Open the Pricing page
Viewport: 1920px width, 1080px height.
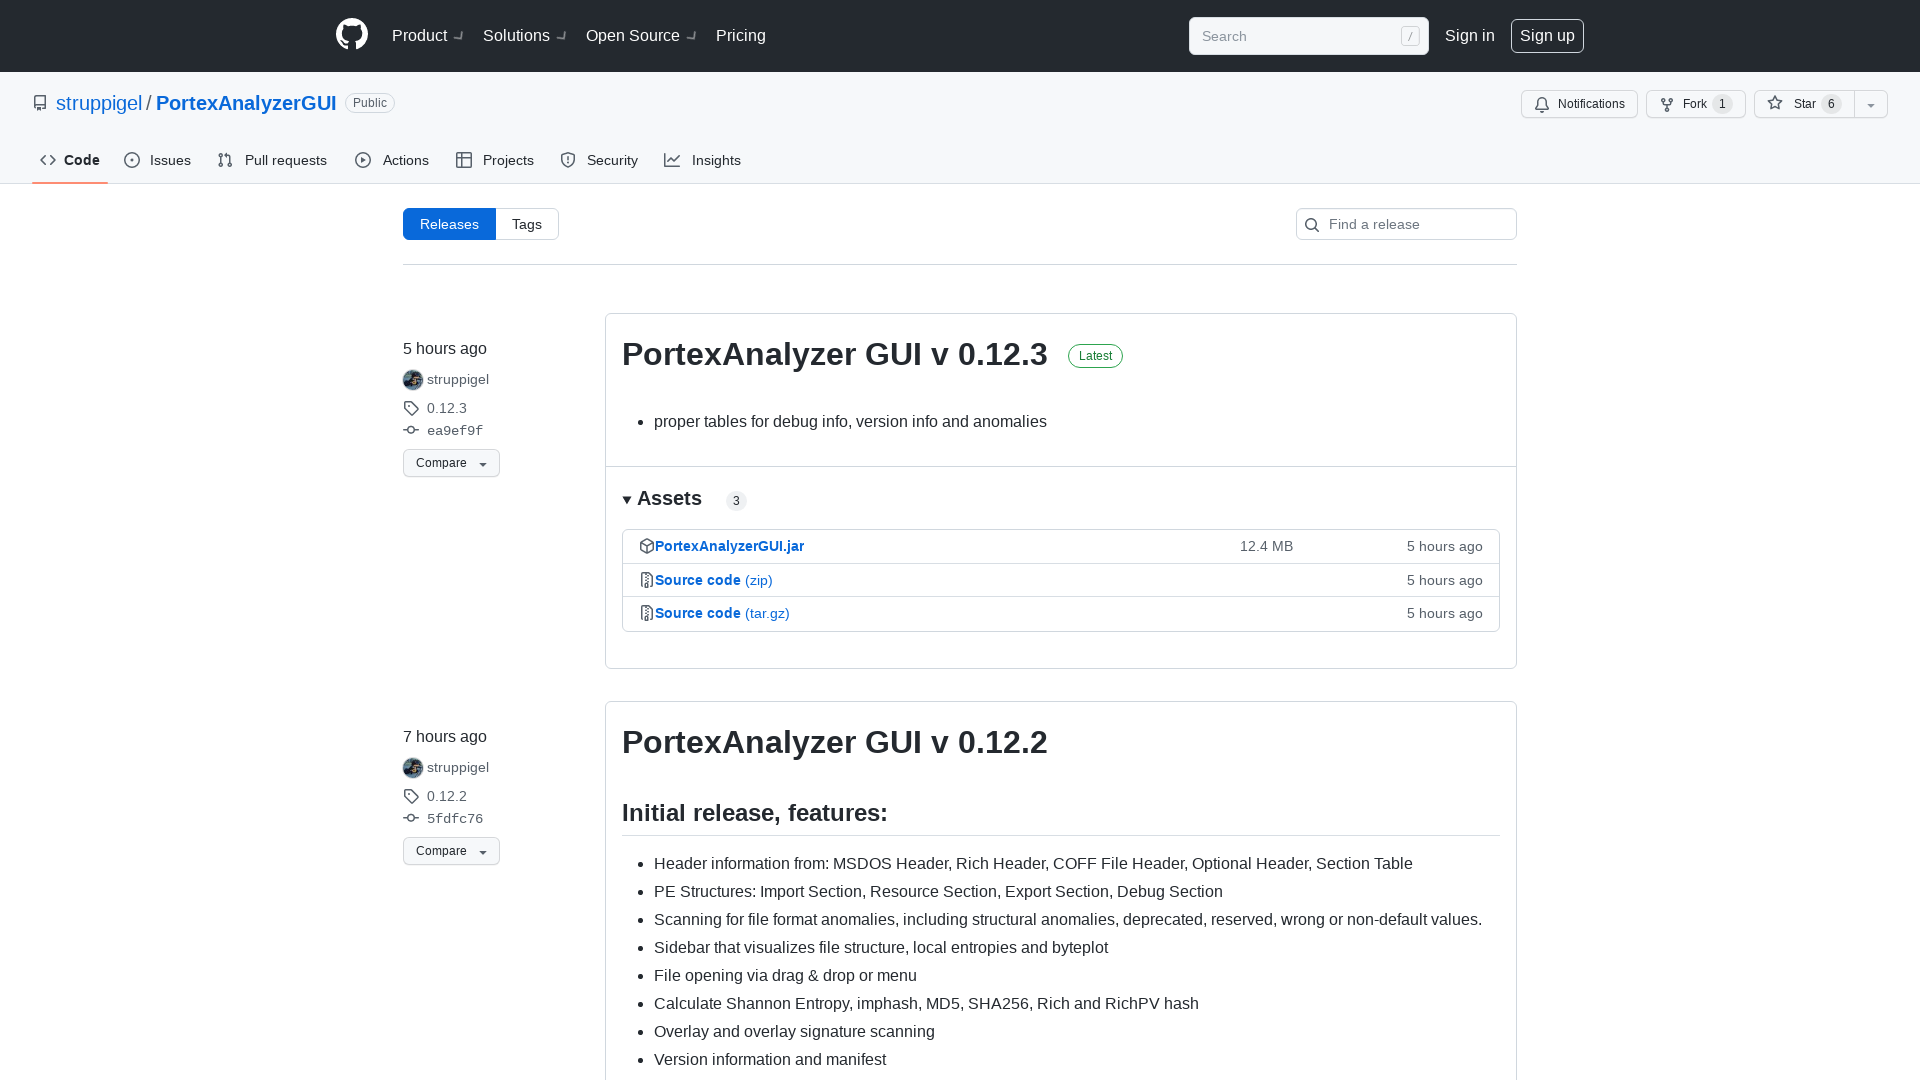tap(741, 35)
